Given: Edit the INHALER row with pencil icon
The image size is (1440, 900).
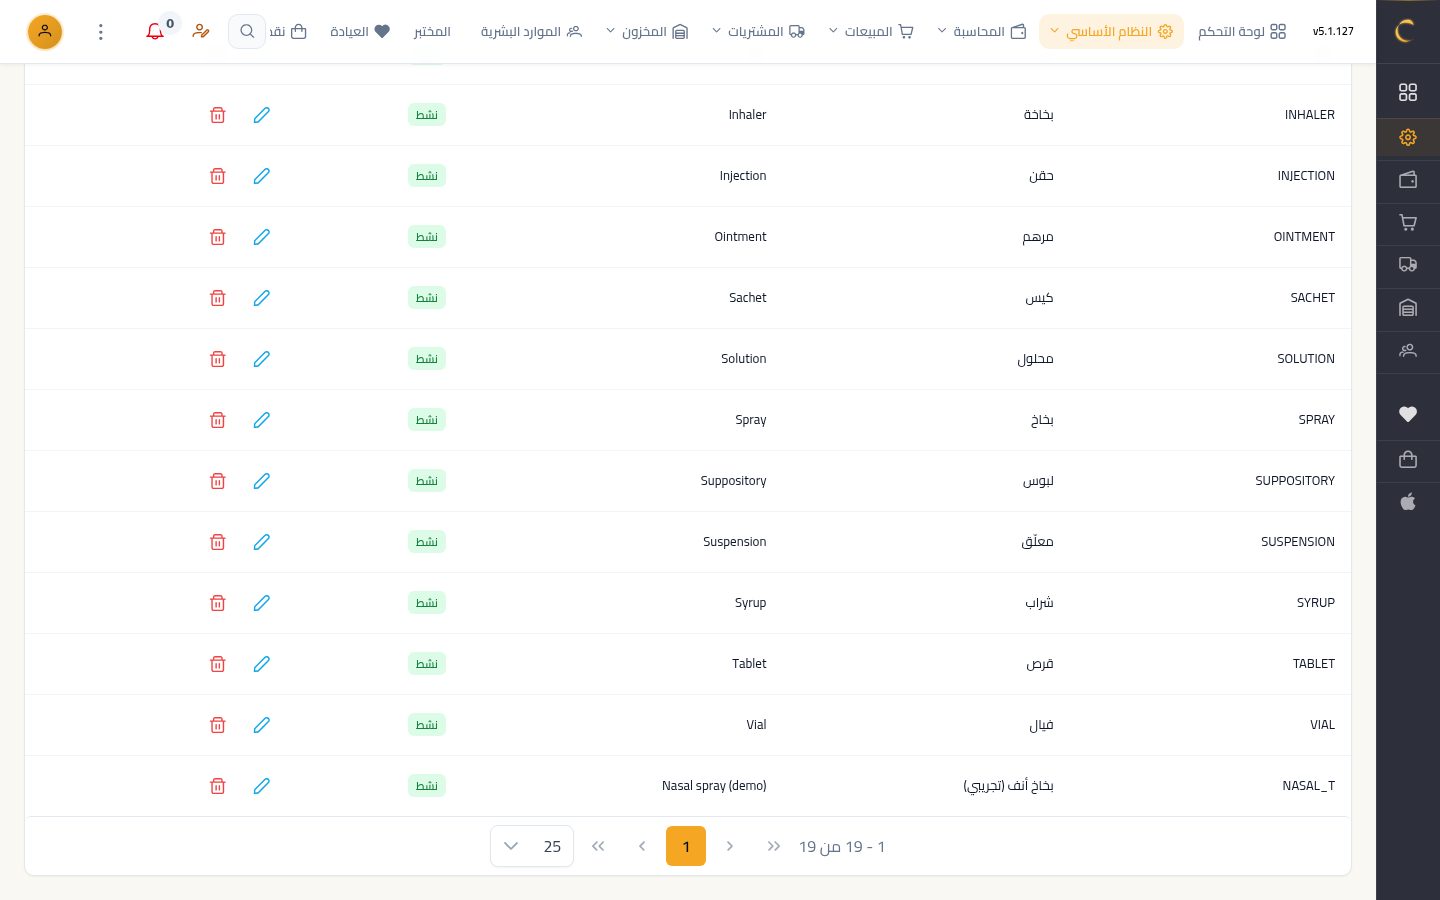Looking at the screenshot, I should click(x=262, y=115).
